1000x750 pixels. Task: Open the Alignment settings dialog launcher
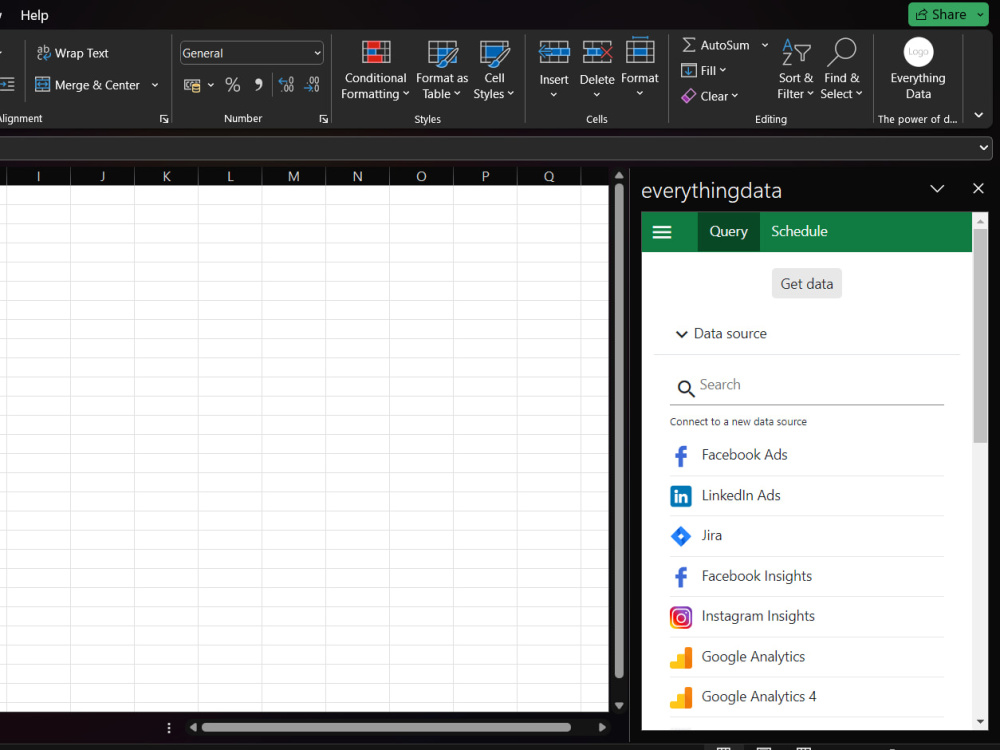164,119
